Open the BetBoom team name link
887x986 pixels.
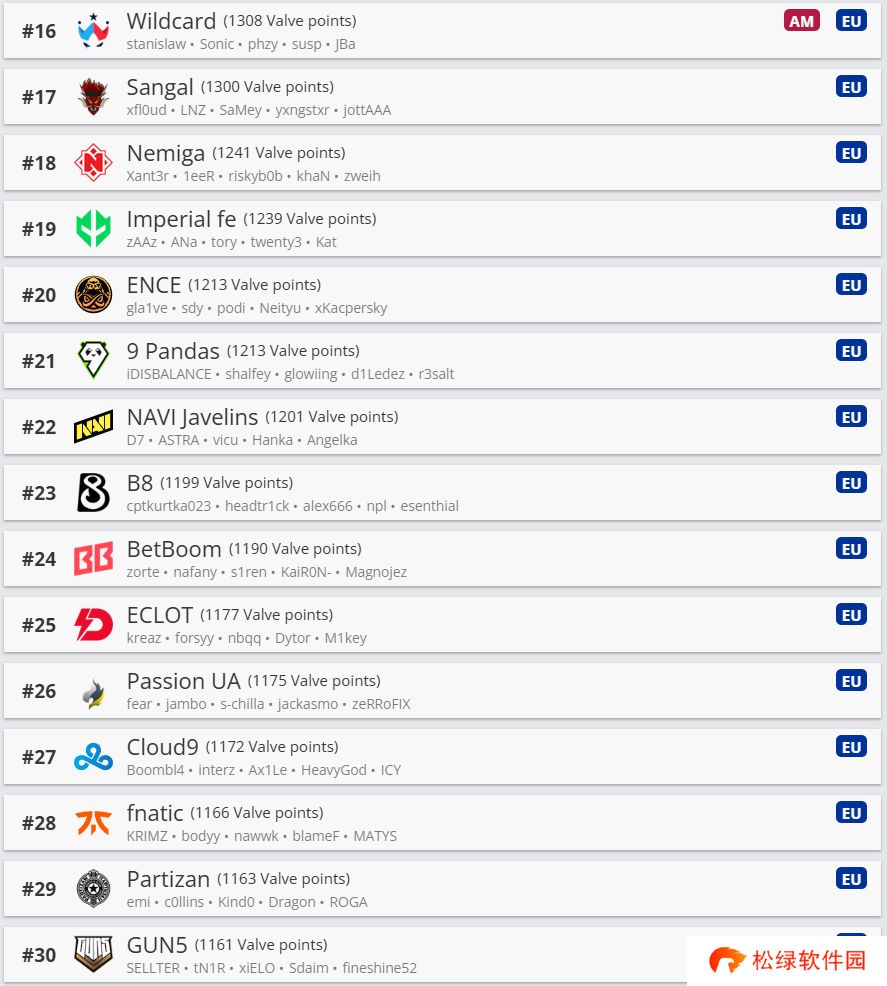click(x=174, y=549)
